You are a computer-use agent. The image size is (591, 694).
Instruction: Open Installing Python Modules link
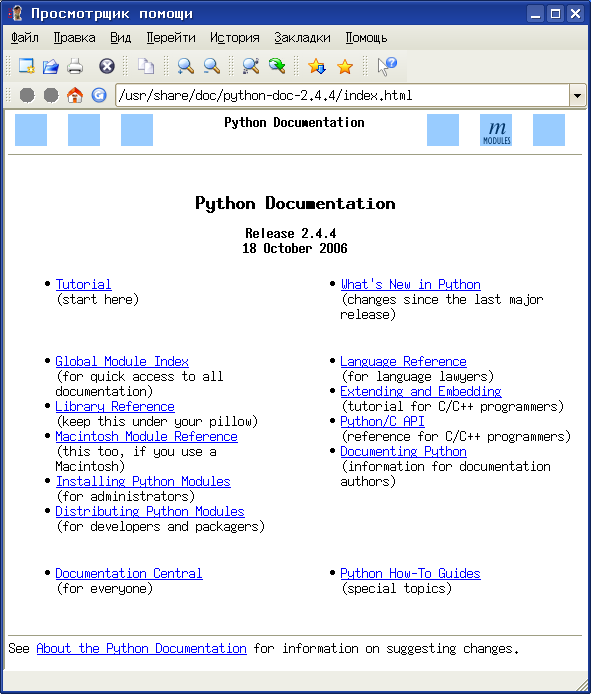pyautogui.click(x=143, y=482)
